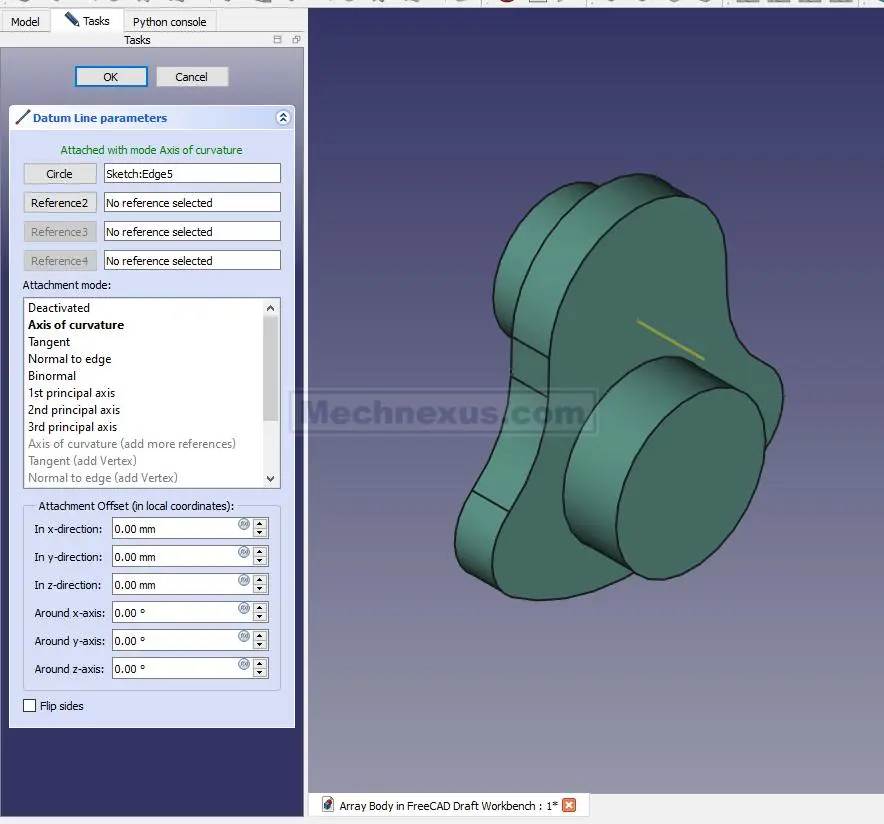884x824 pixels.
Task: Click the Sketch:Edge5 reference field
Action: [192, 174]
